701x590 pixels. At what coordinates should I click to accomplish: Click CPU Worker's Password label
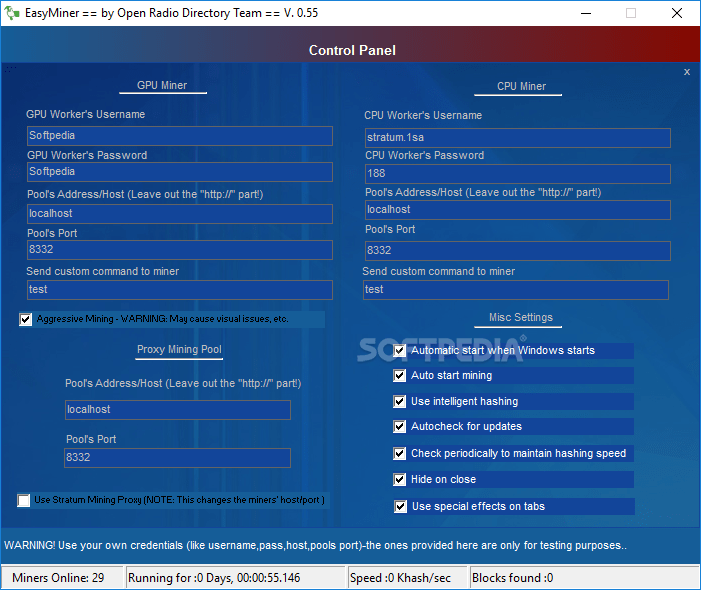tap(424, 156)
